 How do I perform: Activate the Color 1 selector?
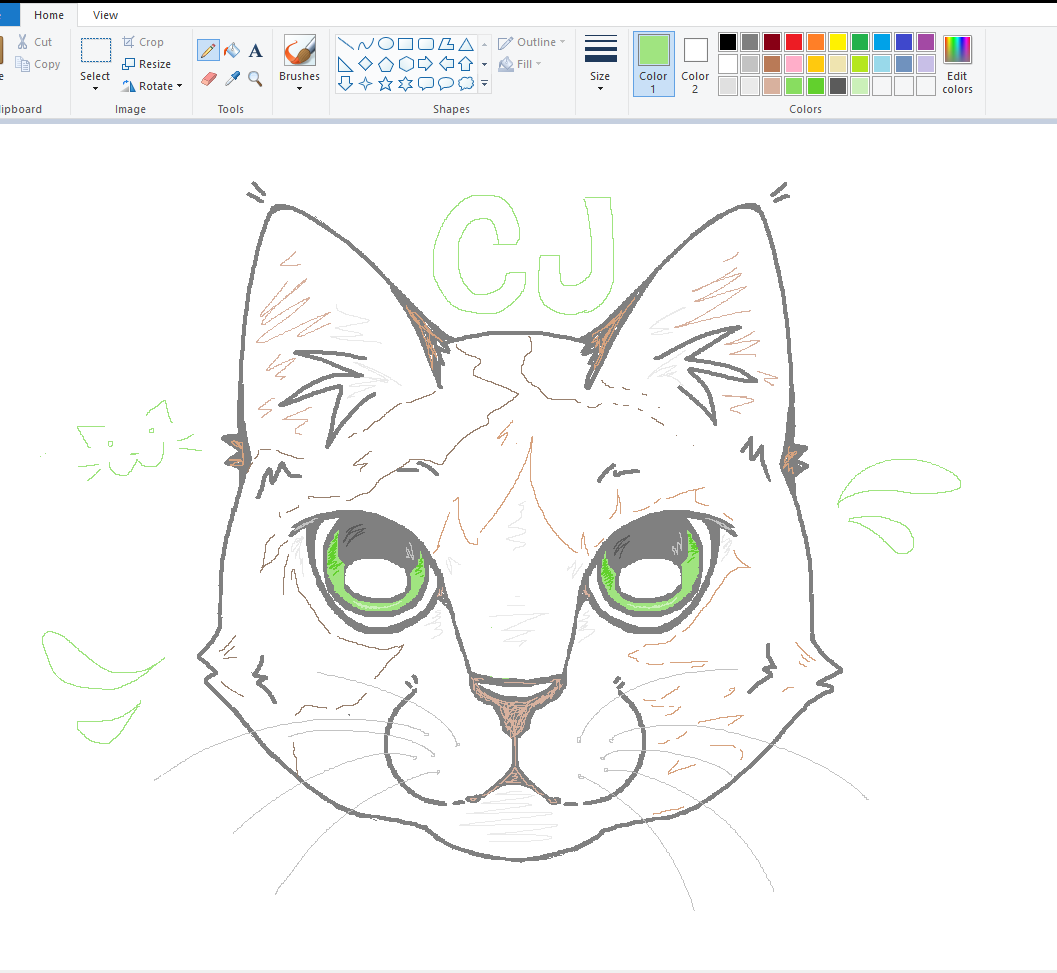coord(653,63)
